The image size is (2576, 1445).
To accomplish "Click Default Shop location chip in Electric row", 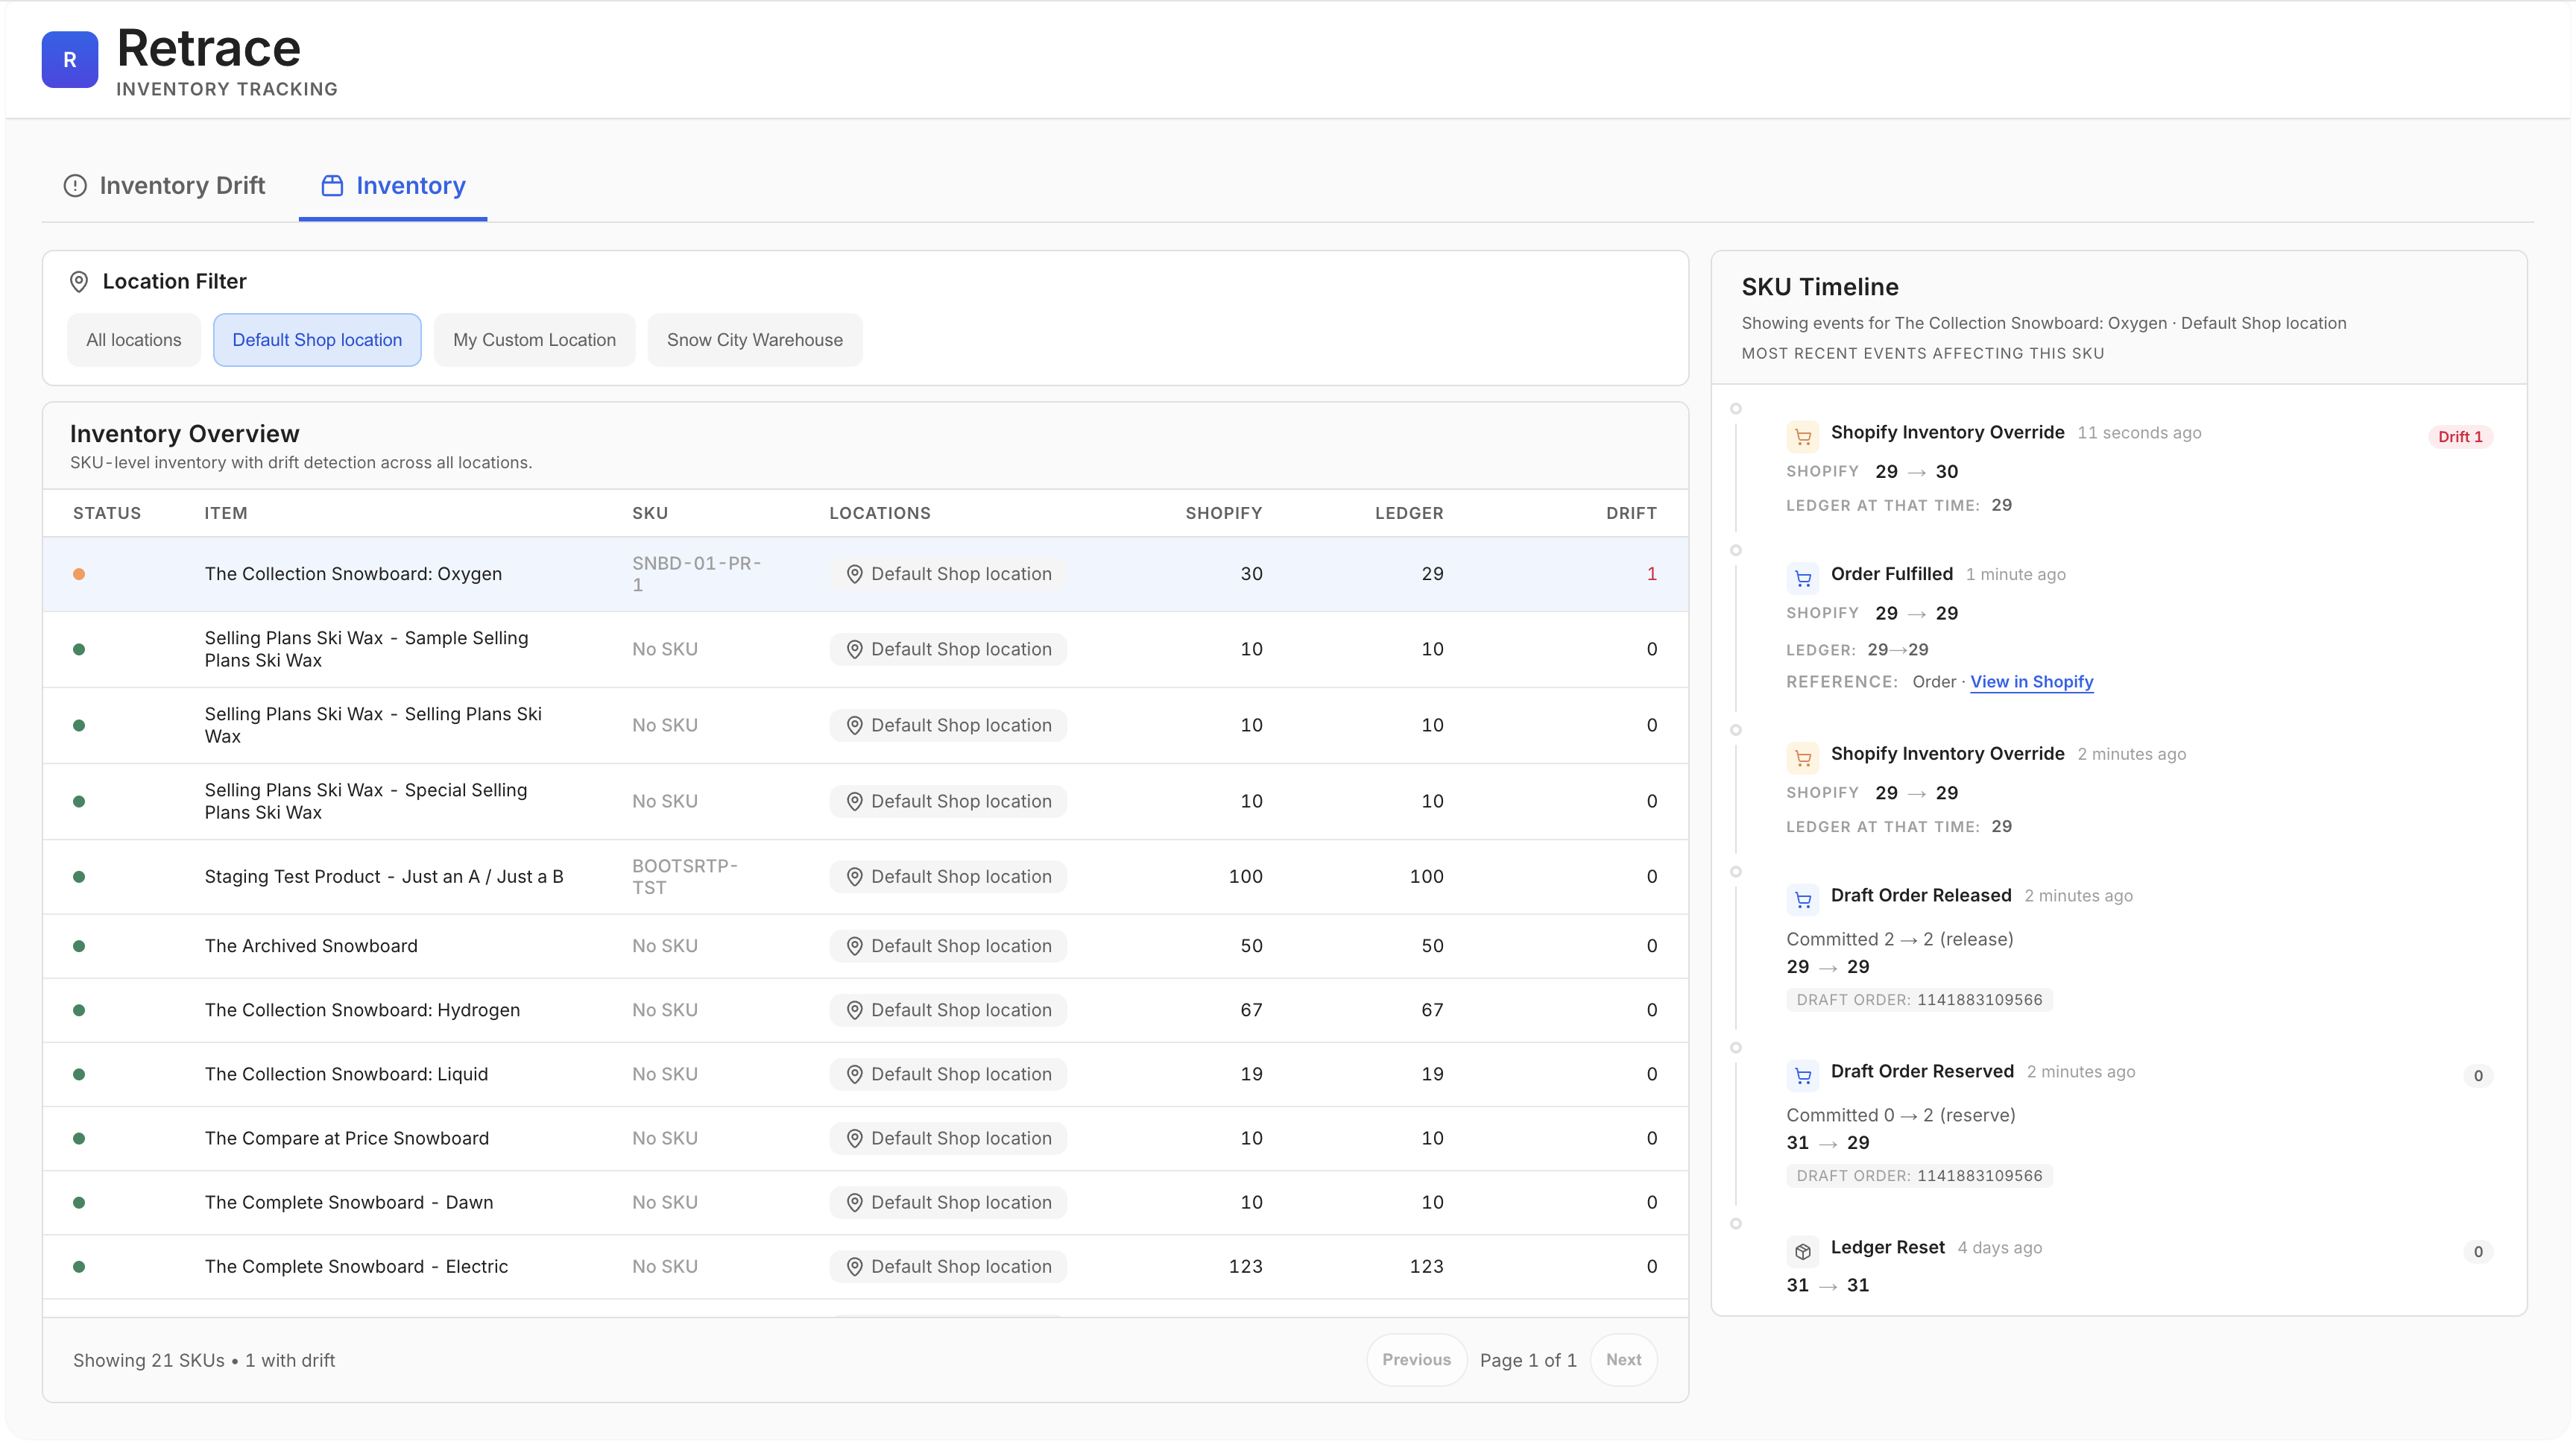I will pos(948,1266).
